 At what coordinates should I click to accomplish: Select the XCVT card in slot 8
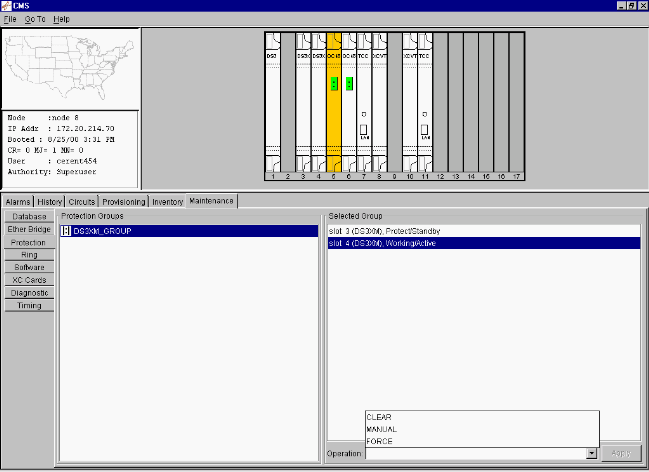coord(380,102)
